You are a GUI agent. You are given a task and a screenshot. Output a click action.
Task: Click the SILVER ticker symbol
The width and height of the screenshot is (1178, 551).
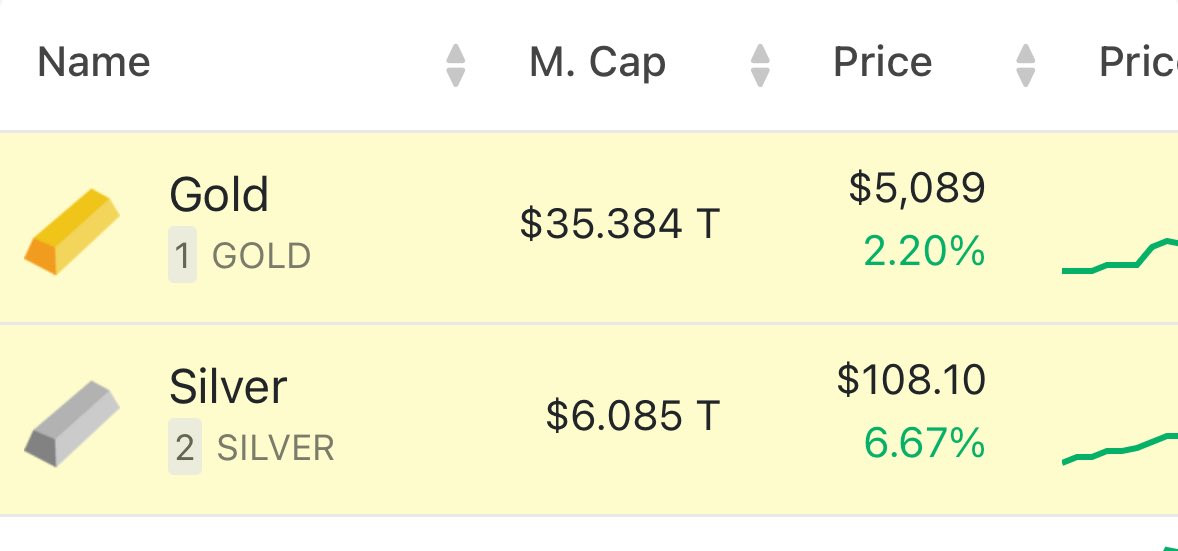[x=275, y=449]
